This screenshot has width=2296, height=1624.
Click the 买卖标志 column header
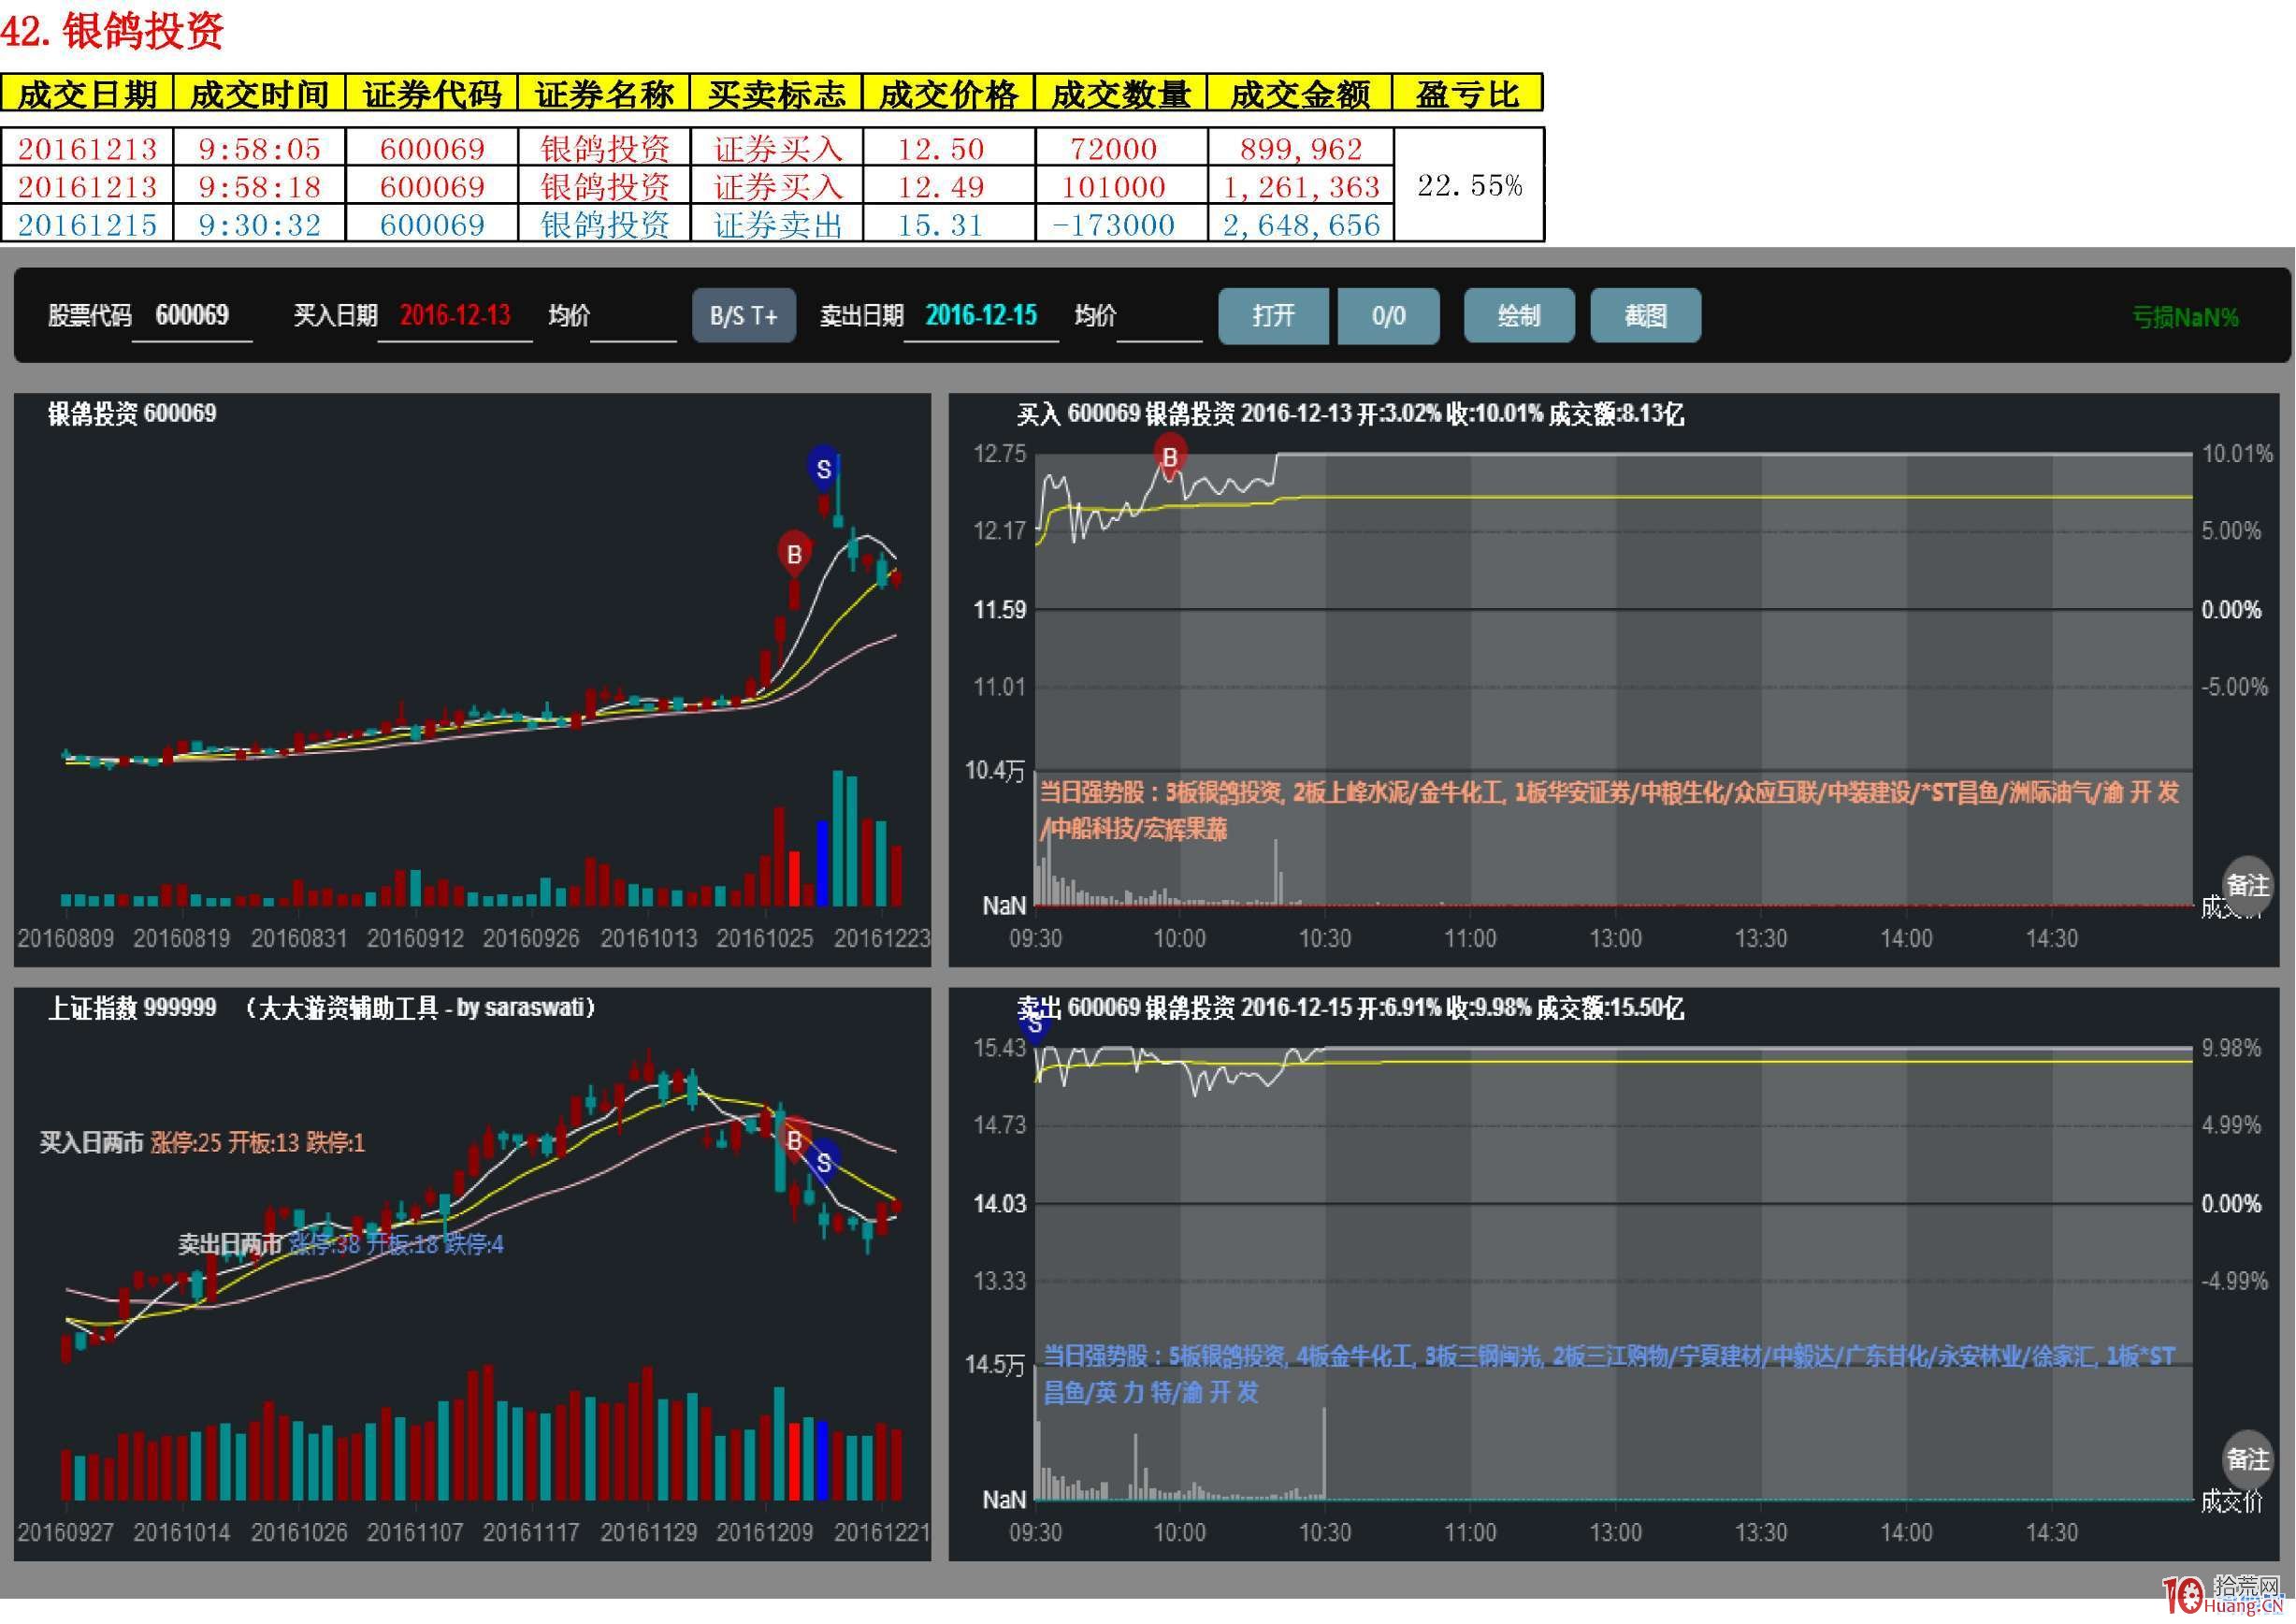(777, 94)
